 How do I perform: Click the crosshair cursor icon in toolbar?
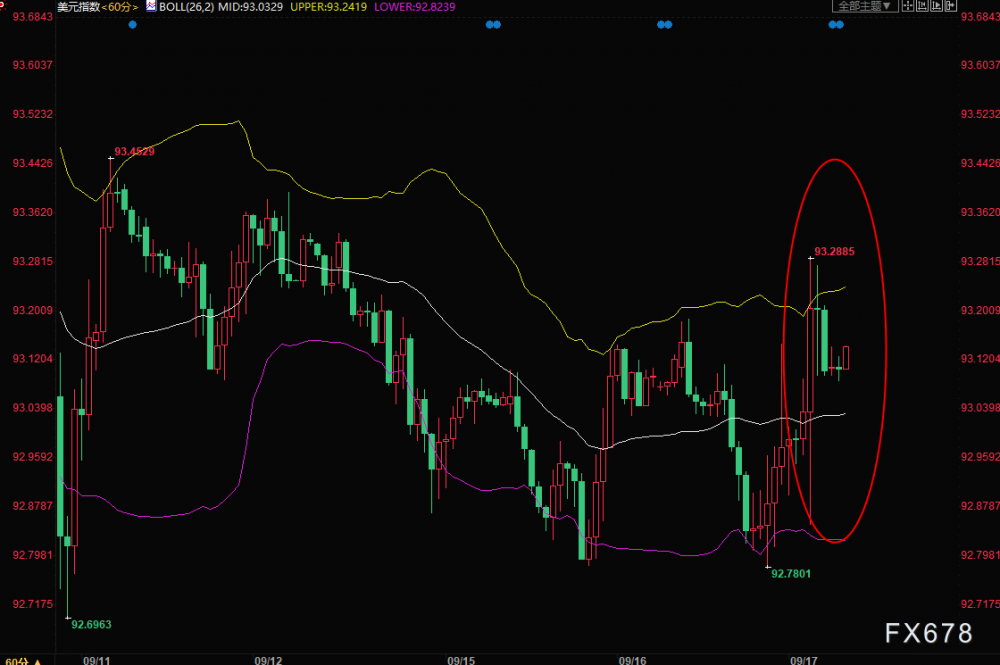coord(908,6)
